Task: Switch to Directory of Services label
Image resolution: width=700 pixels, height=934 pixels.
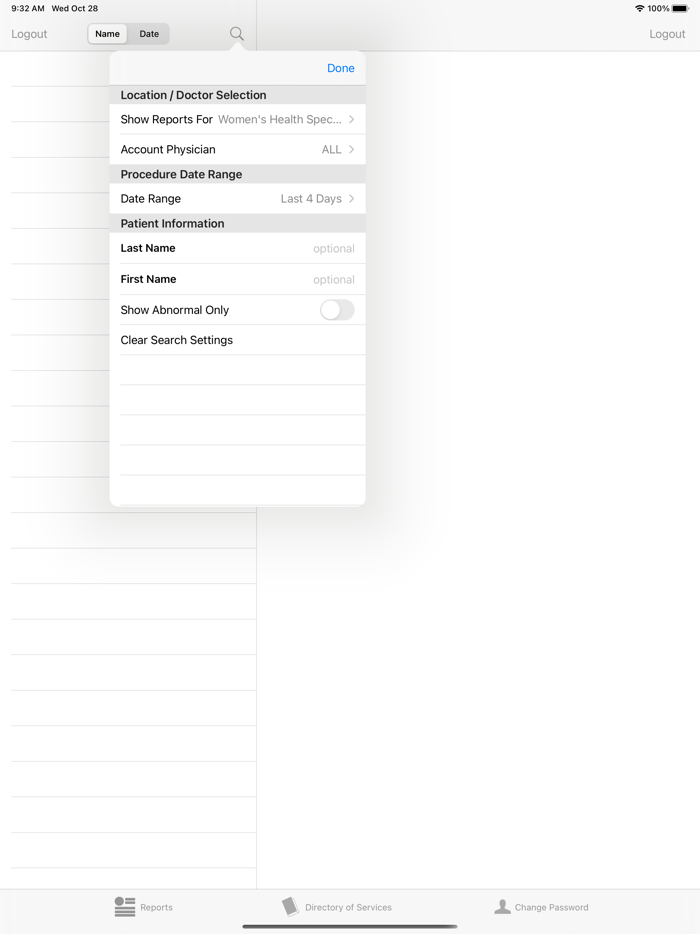Action: [x=348, y=907]
